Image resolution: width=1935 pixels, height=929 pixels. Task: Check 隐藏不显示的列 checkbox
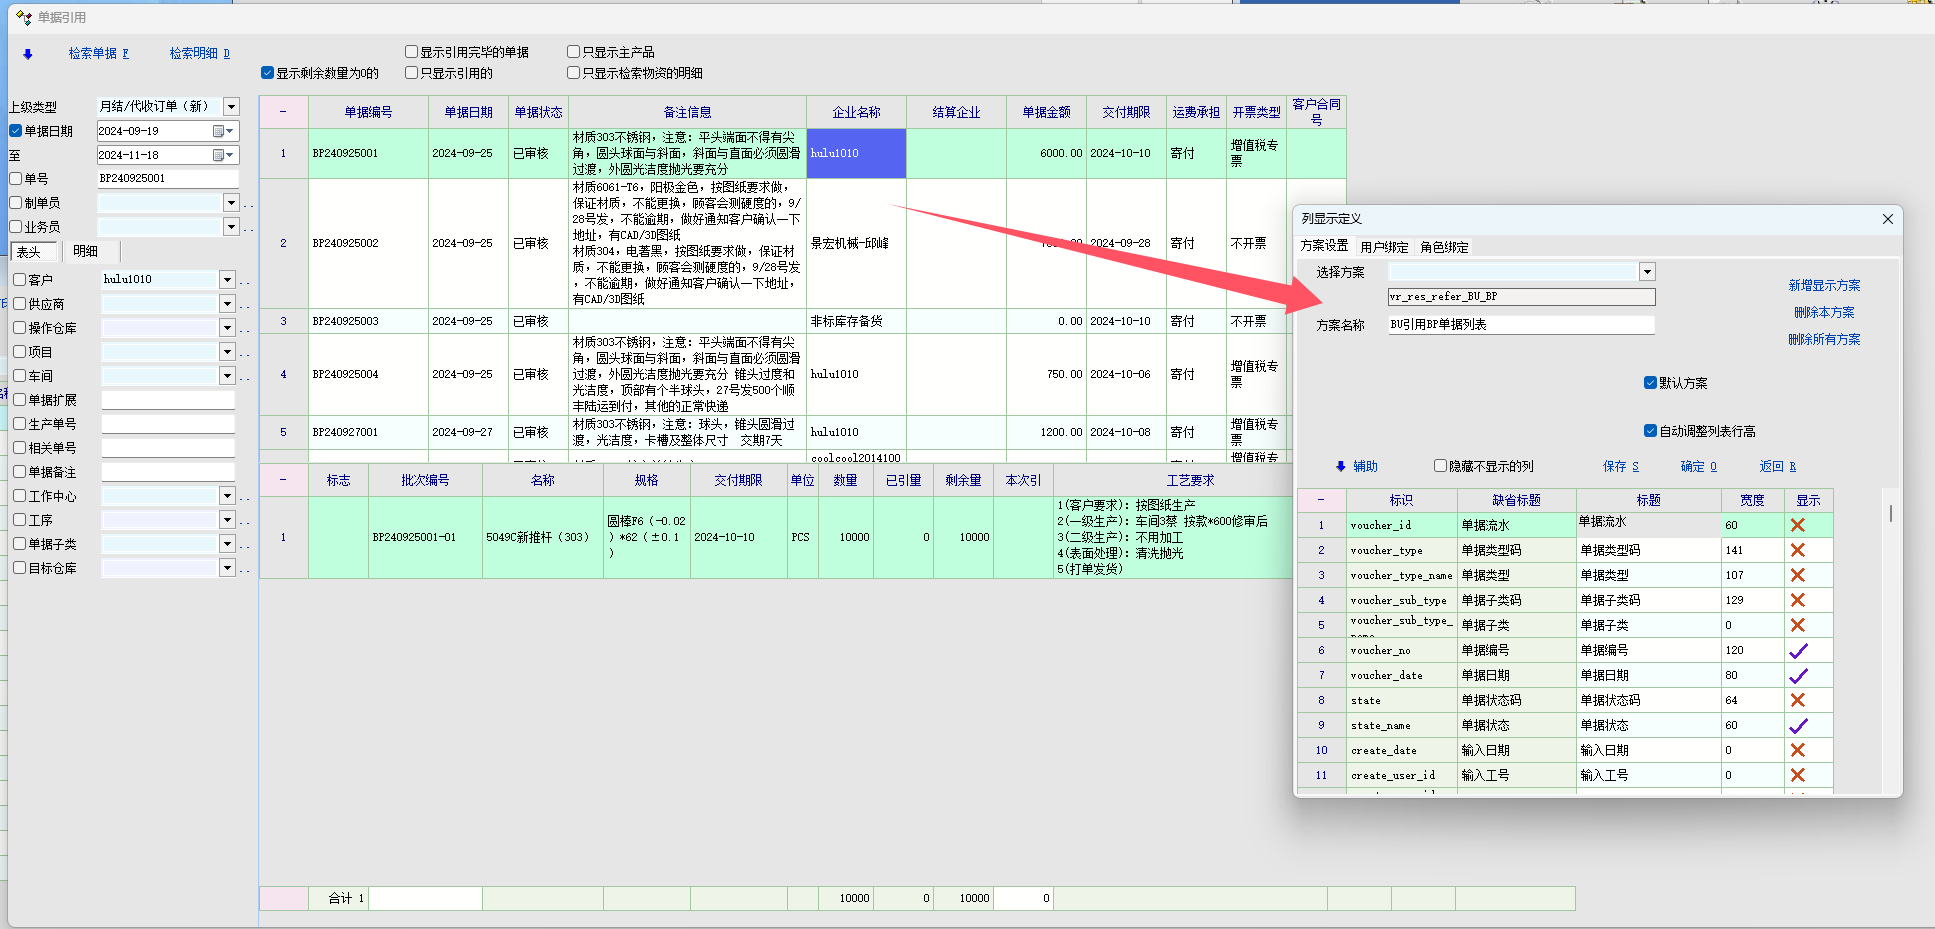tap(1440, 466)
